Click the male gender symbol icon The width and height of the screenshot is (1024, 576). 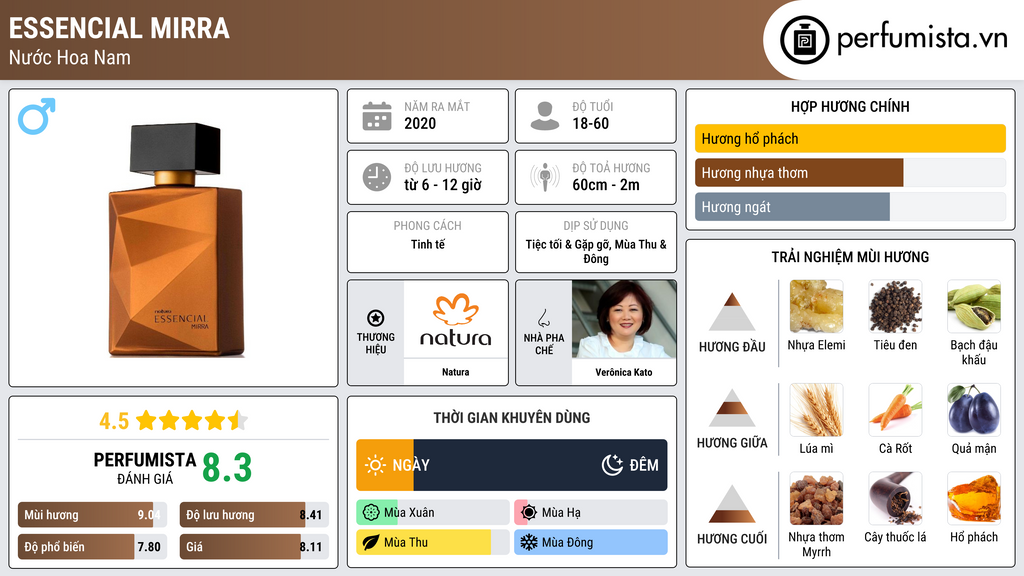[x=37, y=116]
